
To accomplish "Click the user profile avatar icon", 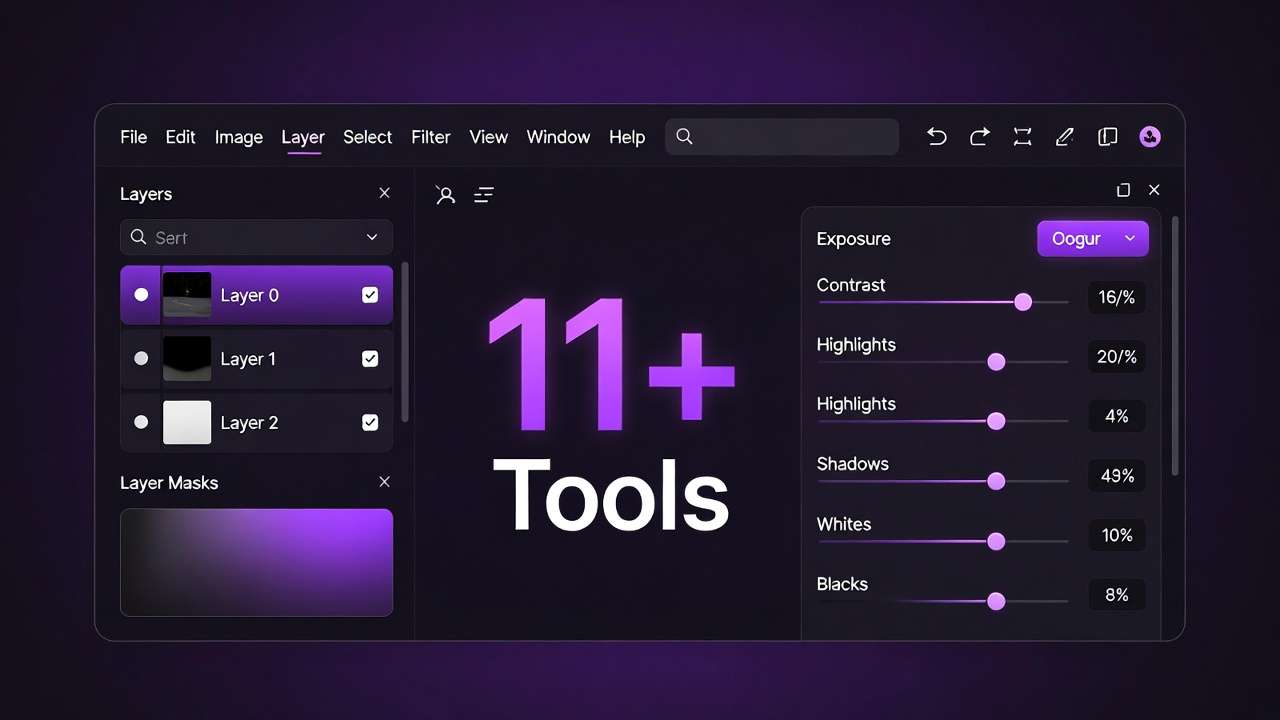I will [1149, 136].
